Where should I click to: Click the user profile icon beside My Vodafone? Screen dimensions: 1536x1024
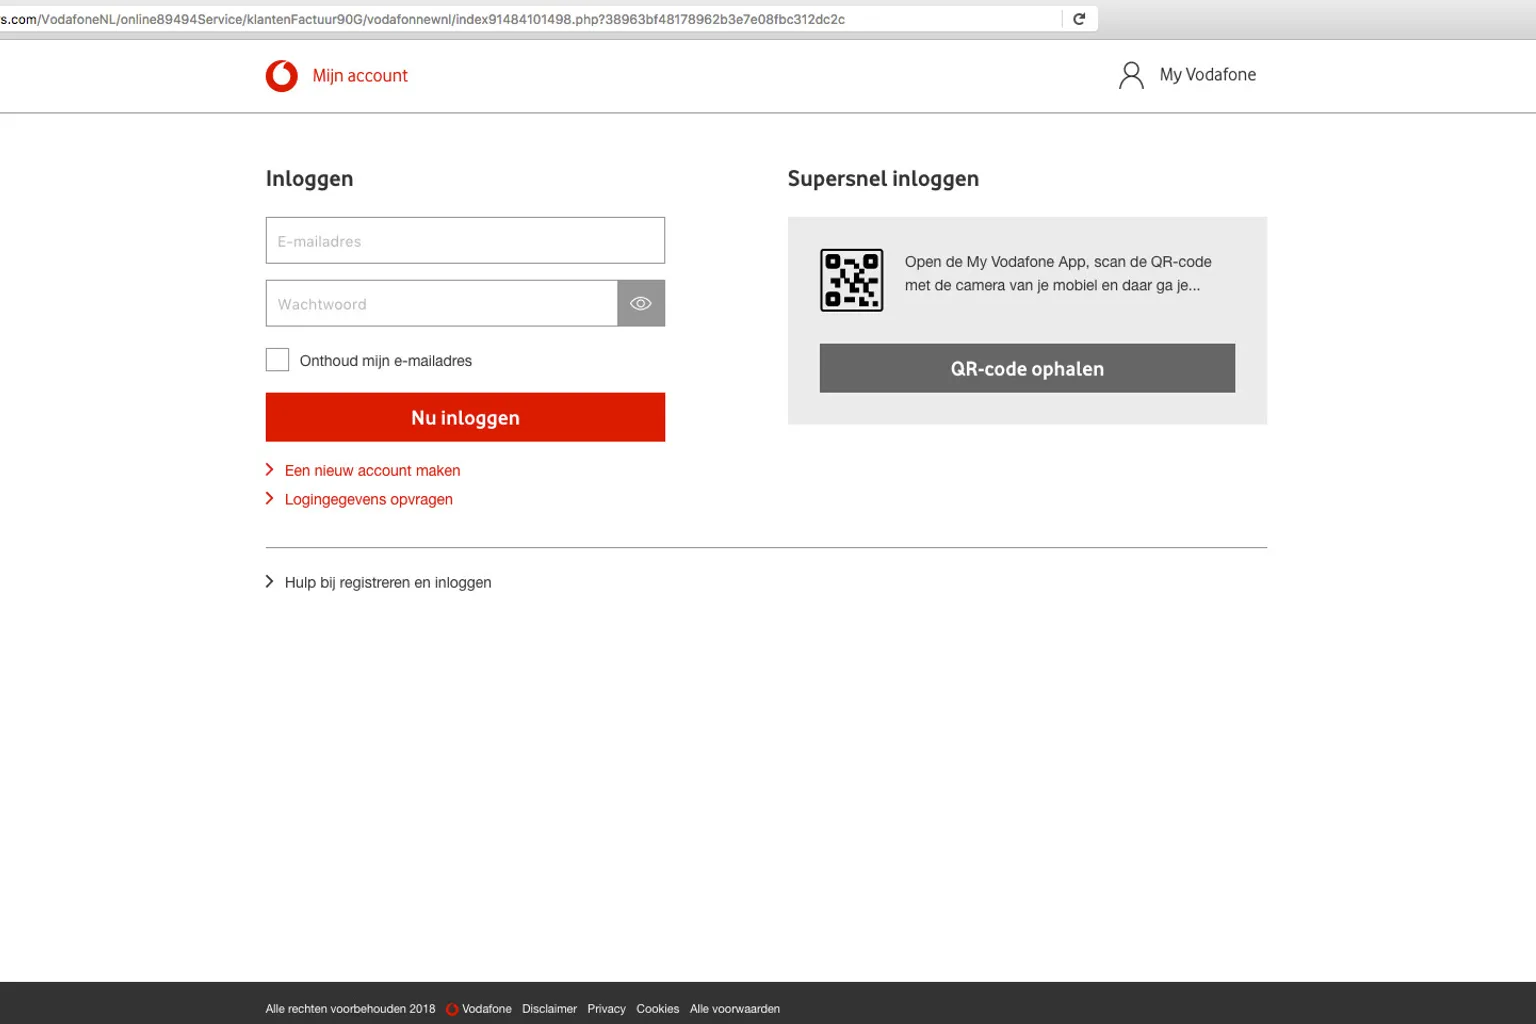1131,76
